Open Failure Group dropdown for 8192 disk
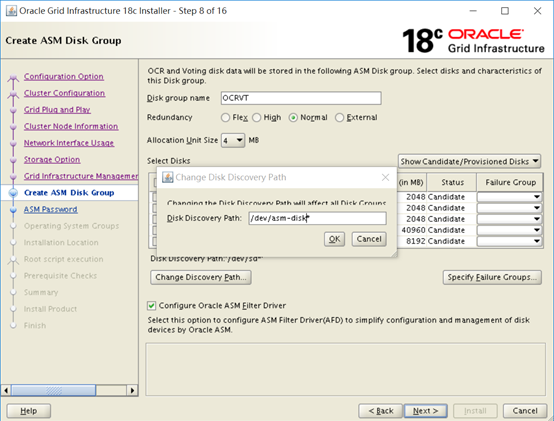 509,241
